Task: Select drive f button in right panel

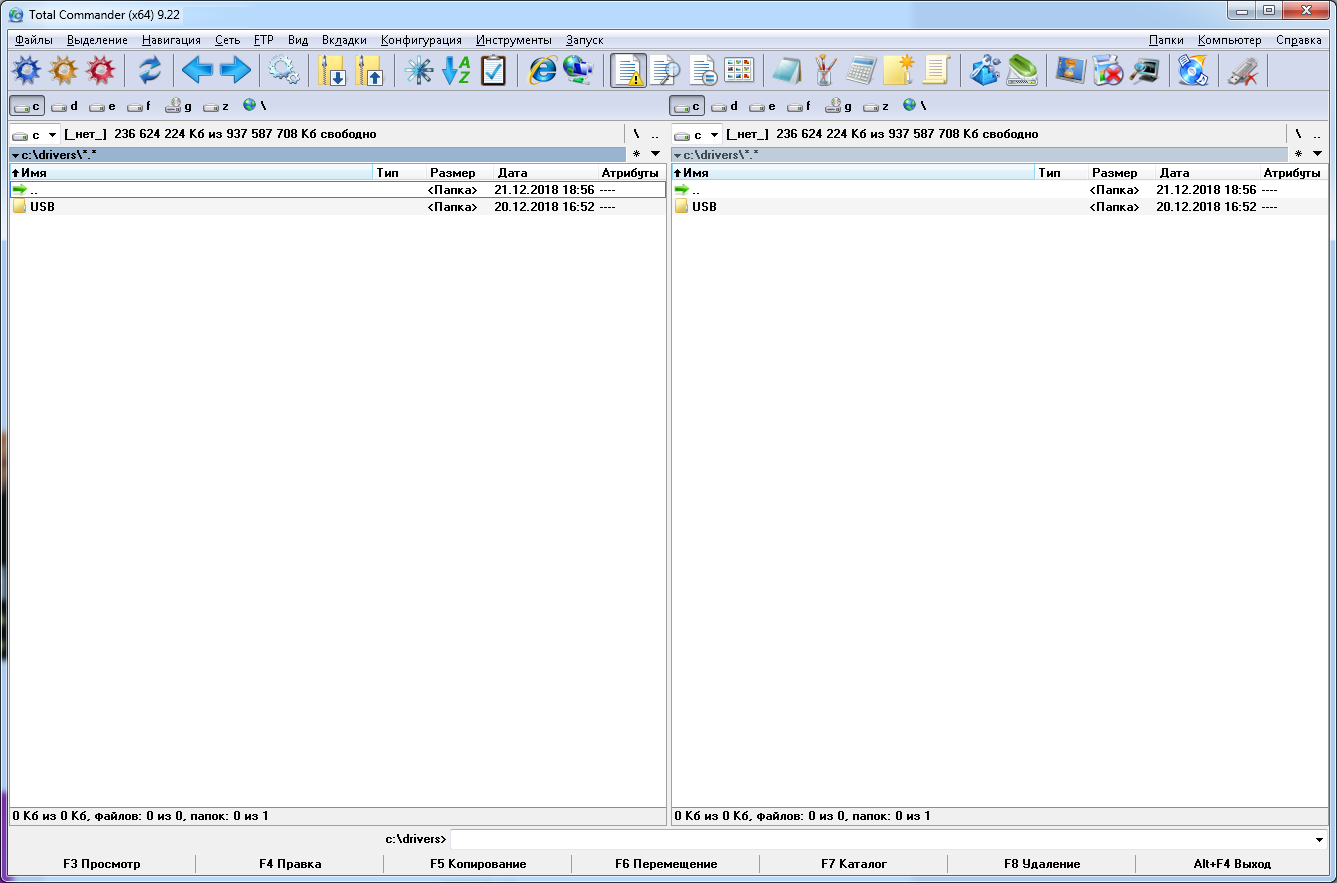Action: tap(801, 106)
